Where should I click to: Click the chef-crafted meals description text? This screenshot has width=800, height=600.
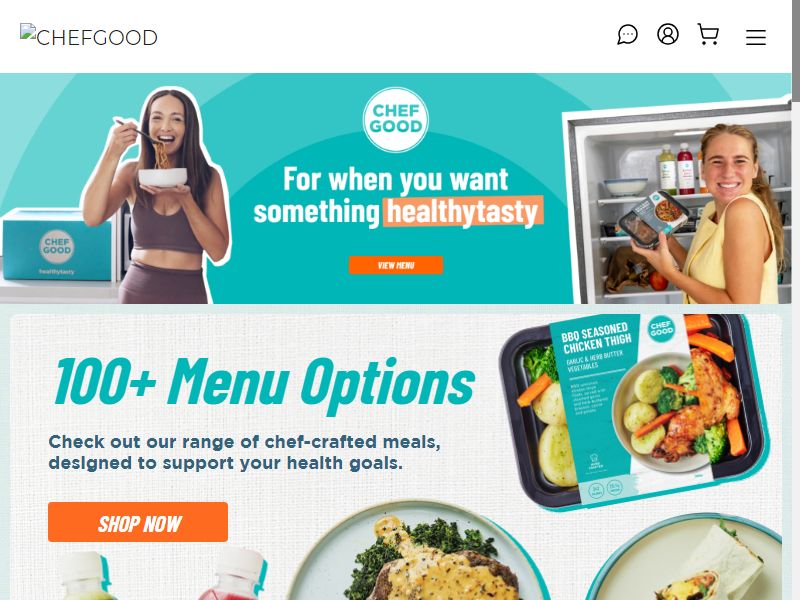[244, 452]
